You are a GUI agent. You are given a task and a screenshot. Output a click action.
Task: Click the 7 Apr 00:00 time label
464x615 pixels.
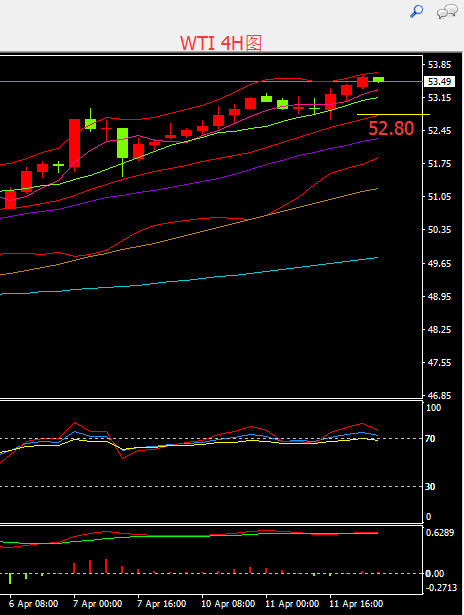tap(97, 604)
